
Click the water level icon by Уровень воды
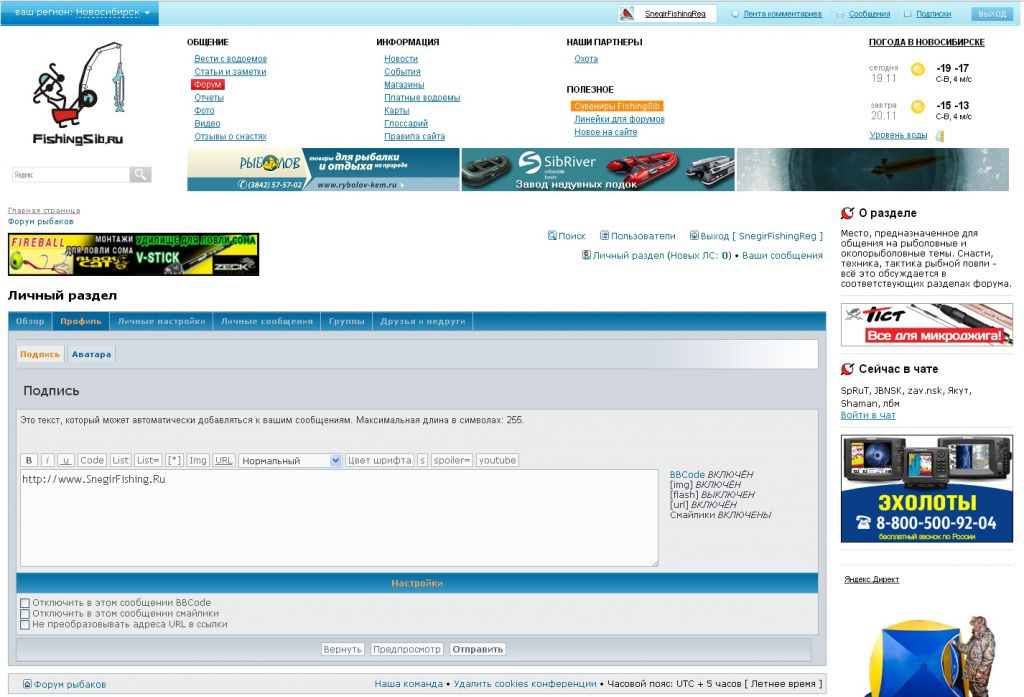[939, 136]
